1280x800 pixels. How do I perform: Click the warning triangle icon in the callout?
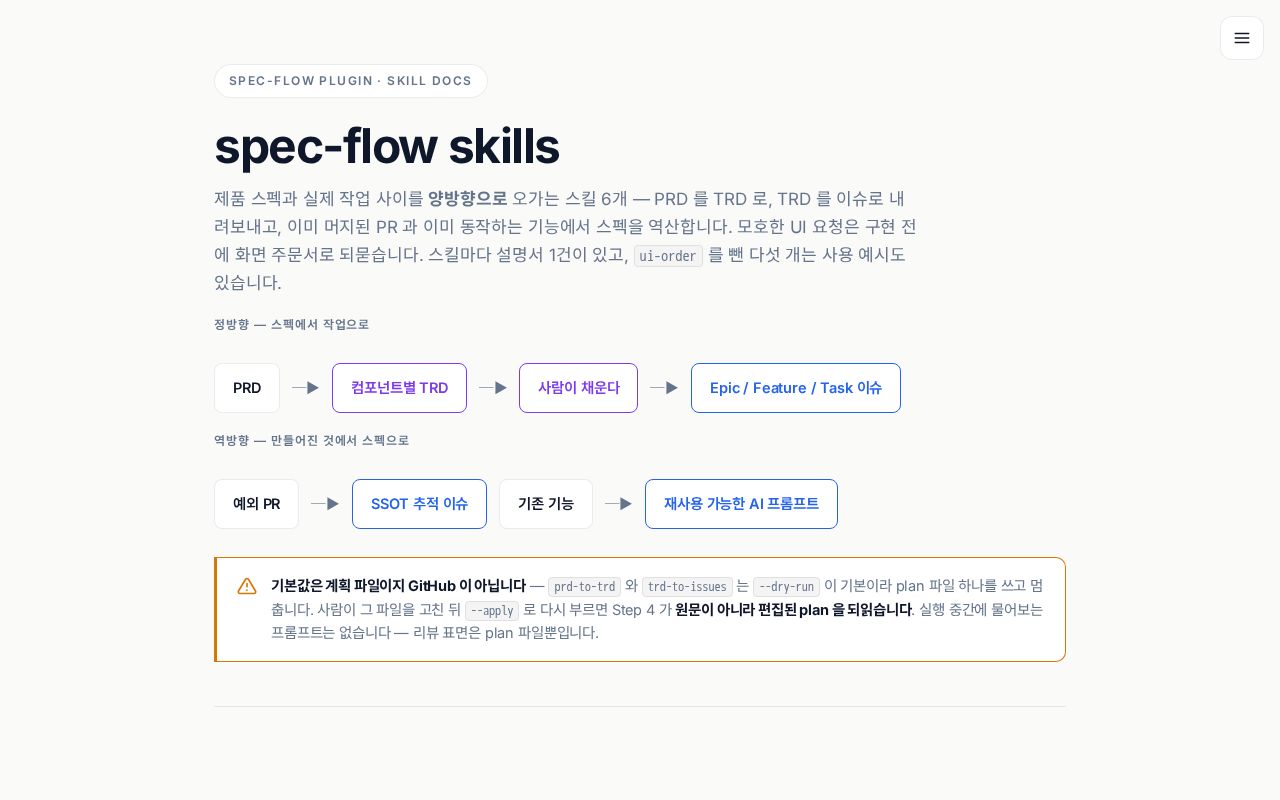247,586
